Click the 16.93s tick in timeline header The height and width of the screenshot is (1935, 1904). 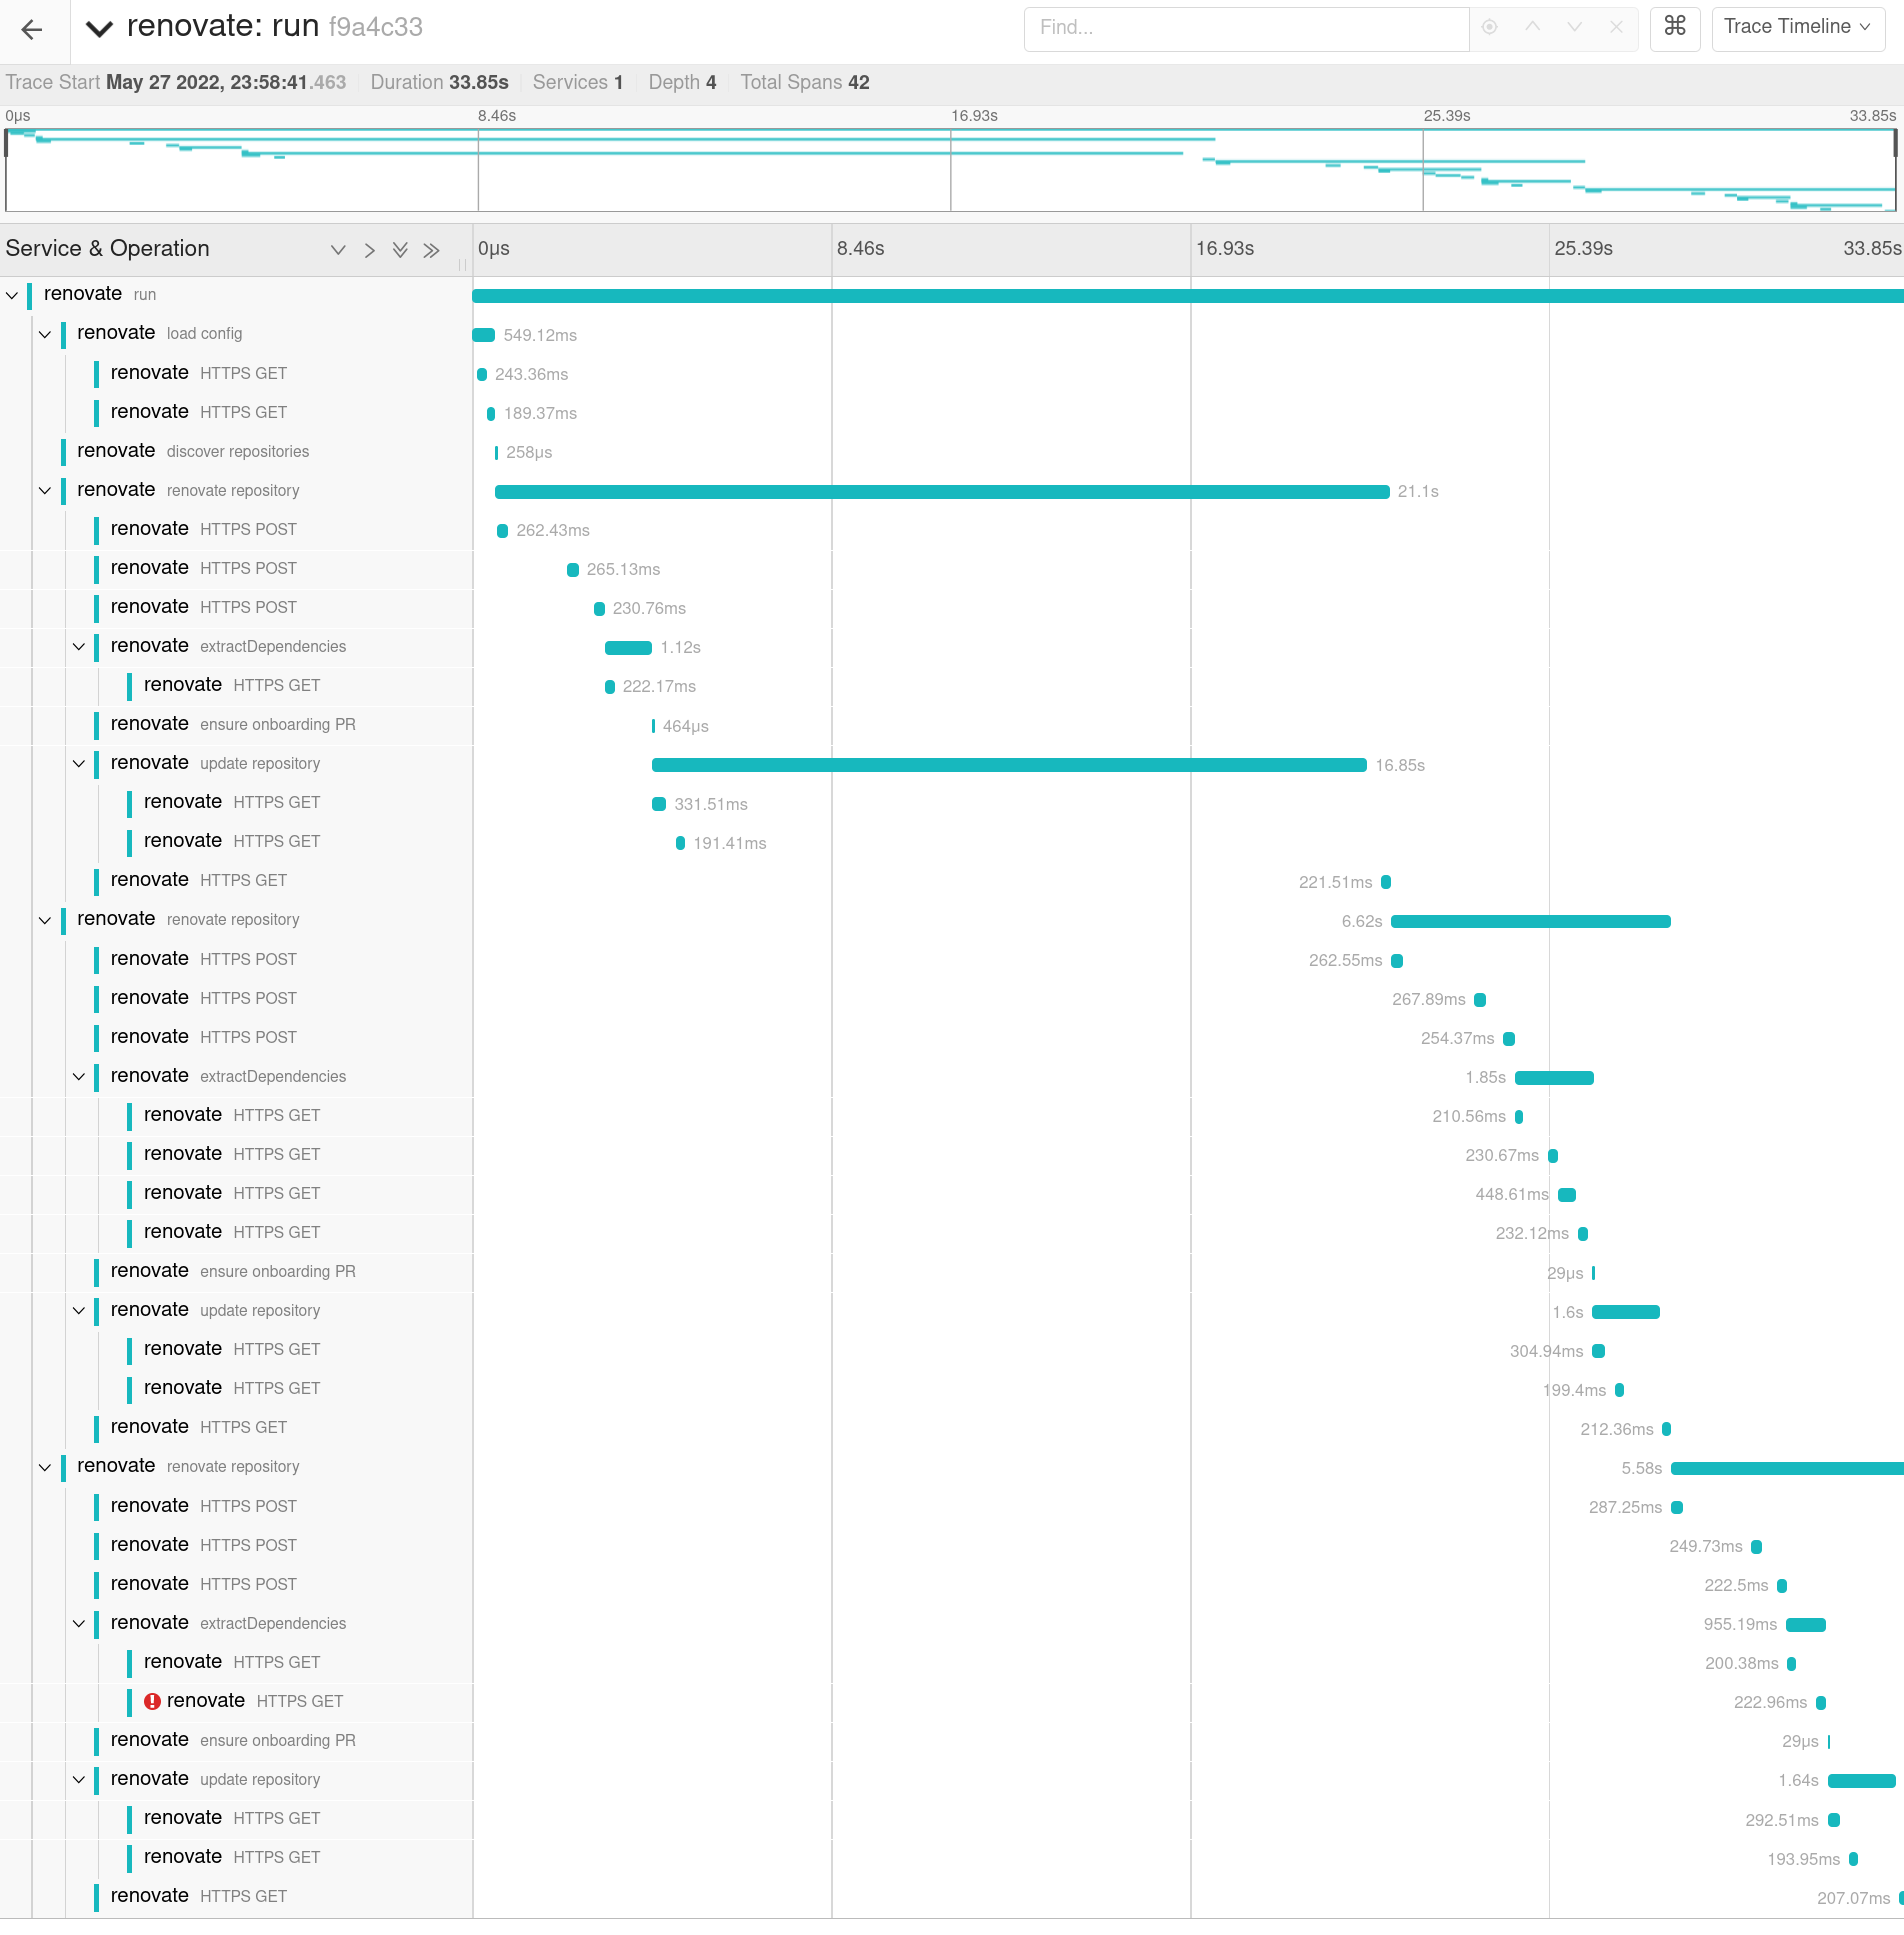pyautogui.click(x=1225, y=249)
